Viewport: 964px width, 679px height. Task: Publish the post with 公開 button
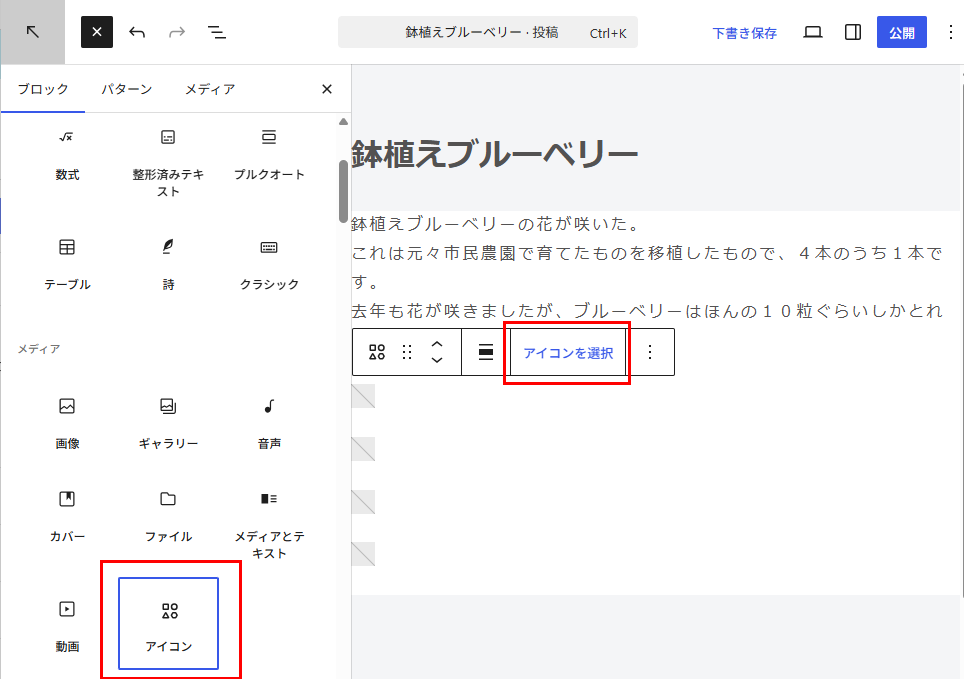coord(901,33)
